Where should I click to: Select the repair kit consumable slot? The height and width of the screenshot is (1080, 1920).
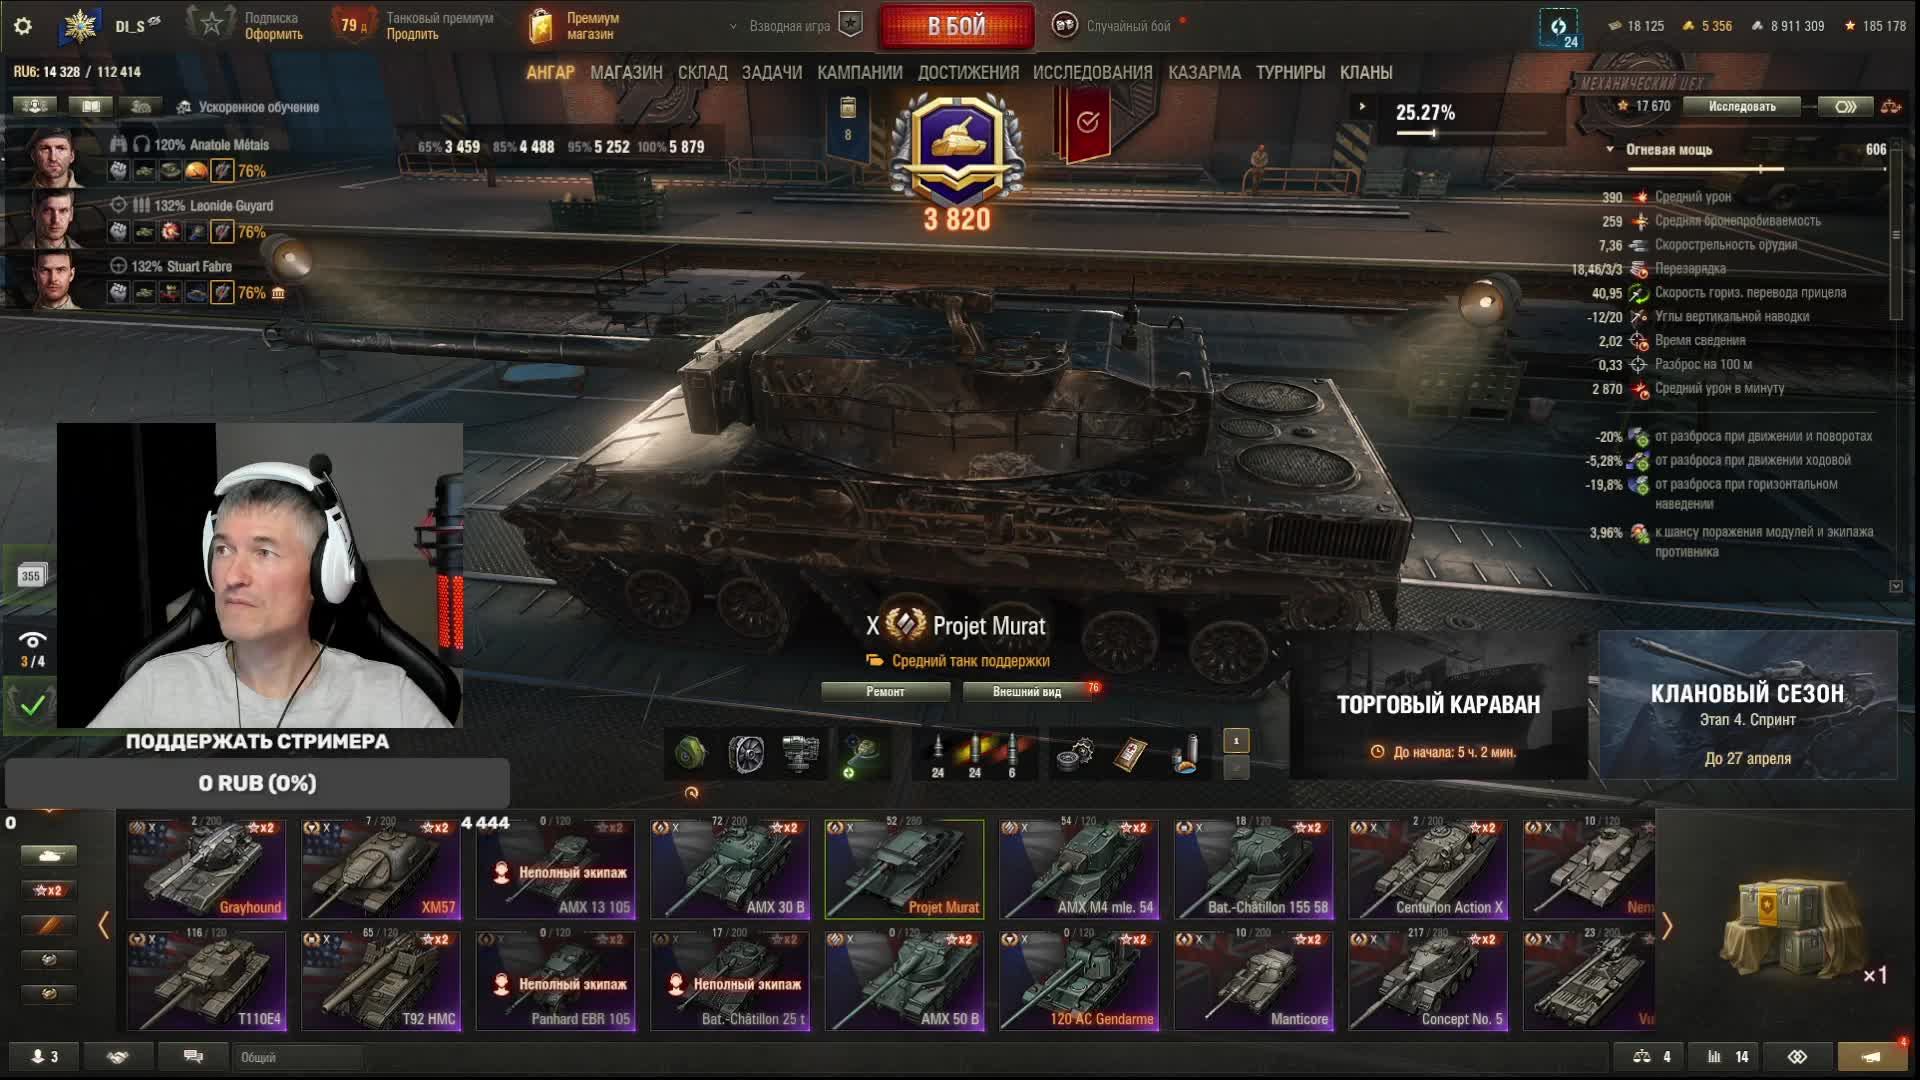pos(1076,754)
